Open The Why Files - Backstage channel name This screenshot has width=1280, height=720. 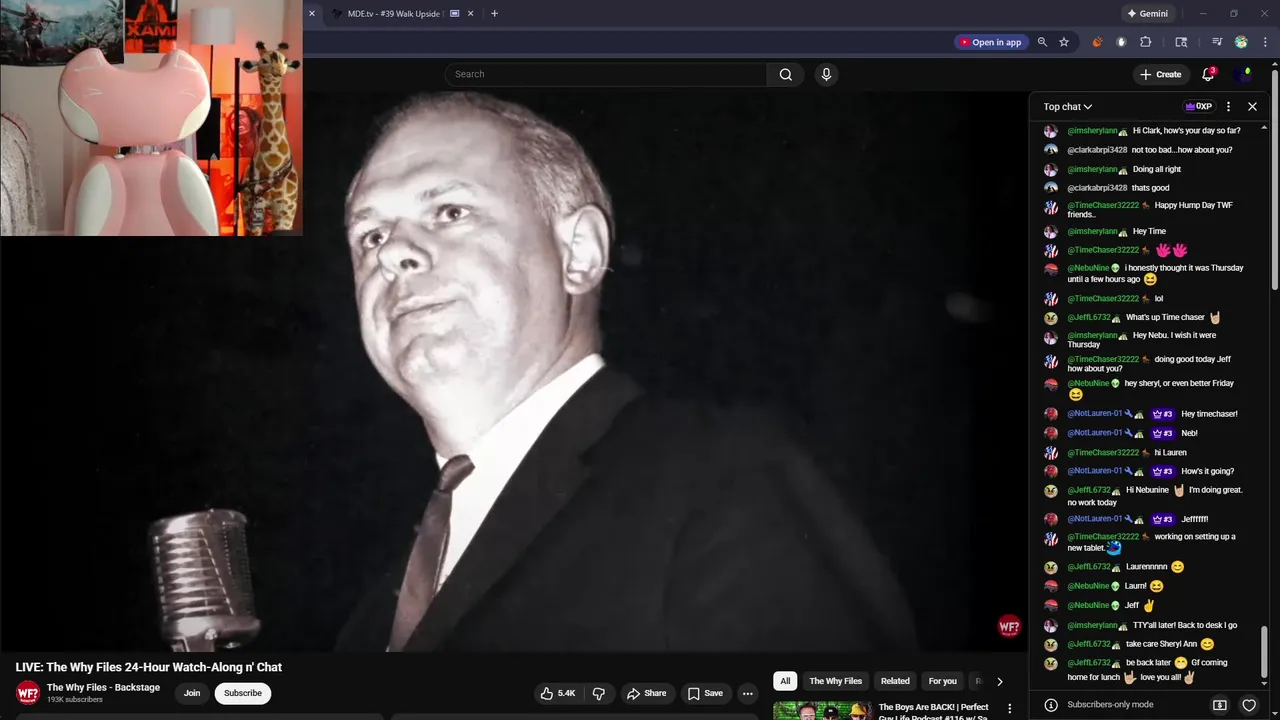pyautogui.click(x=103, y=687)
